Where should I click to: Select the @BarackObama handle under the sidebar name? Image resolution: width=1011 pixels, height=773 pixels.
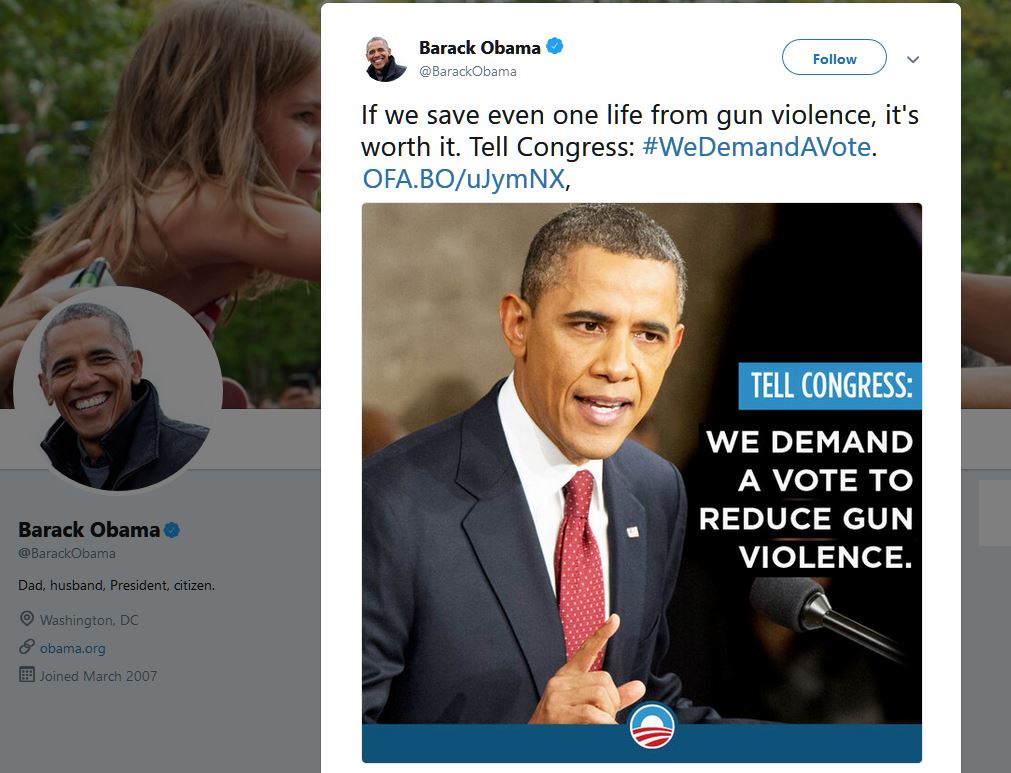67,554
